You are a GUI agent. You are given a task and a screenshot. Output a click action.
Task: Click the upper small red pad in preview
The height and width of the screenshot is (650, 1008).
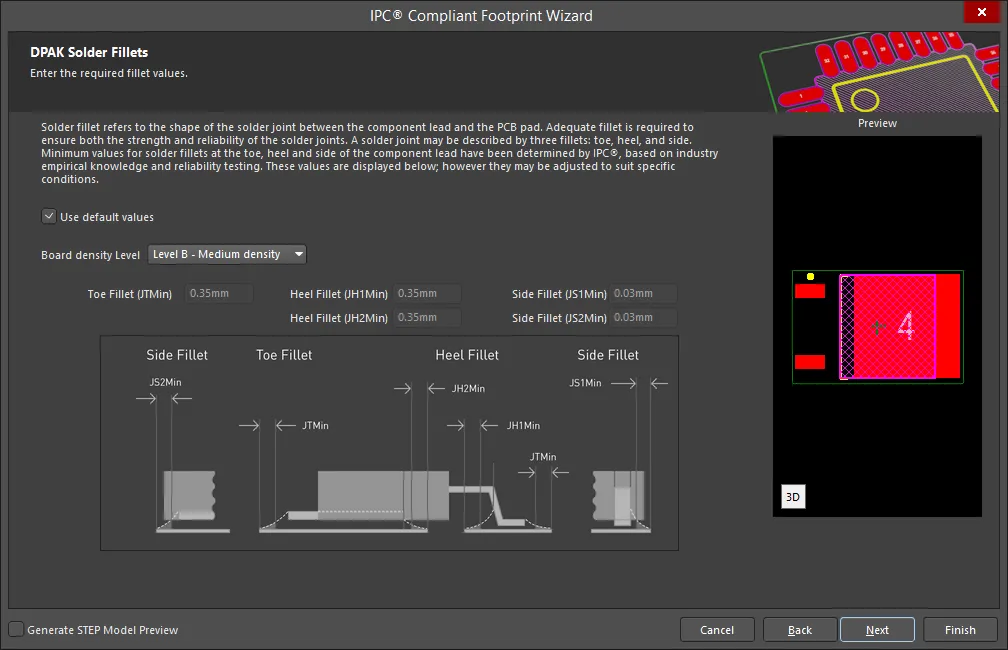810,291
